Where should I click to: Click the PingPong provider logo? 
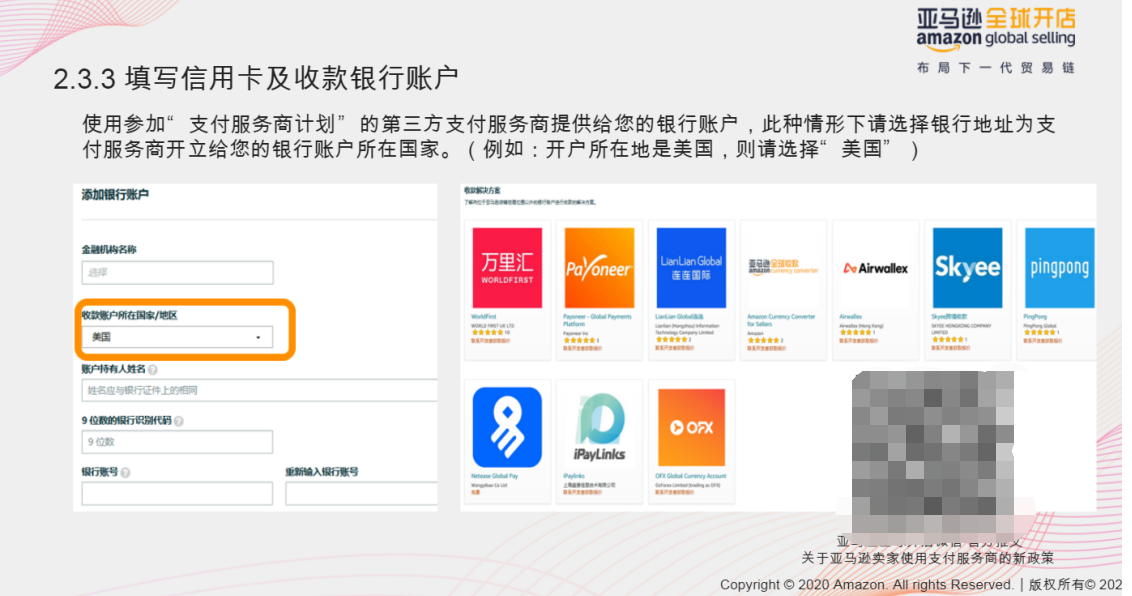(x=1061, y=266)
